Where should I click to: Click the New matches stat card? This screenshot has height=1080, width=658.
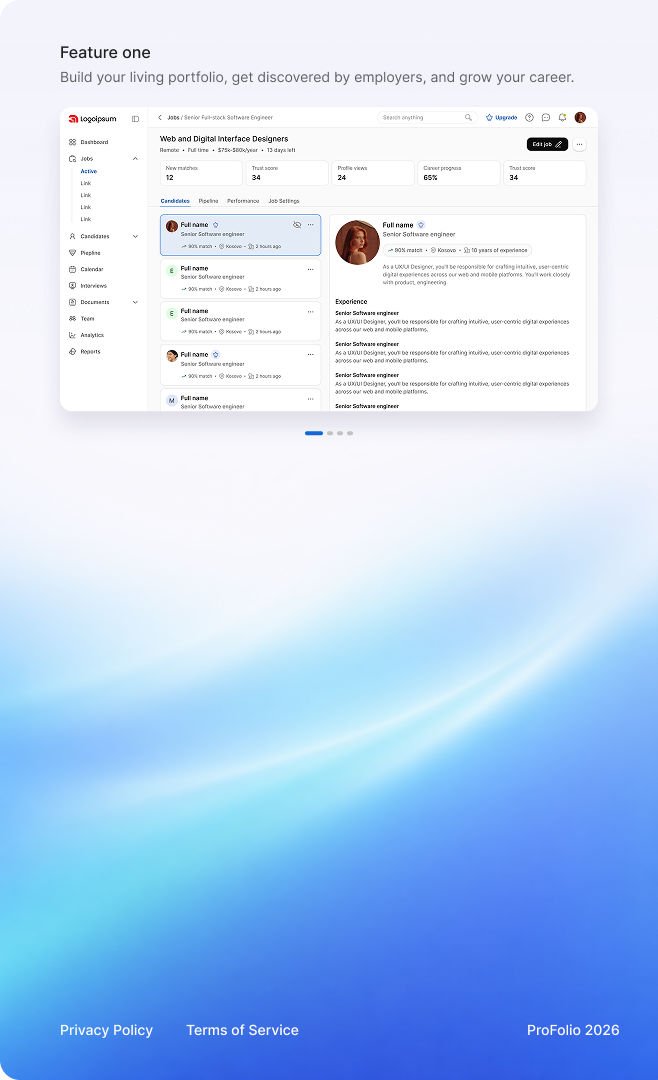(201, 173)
